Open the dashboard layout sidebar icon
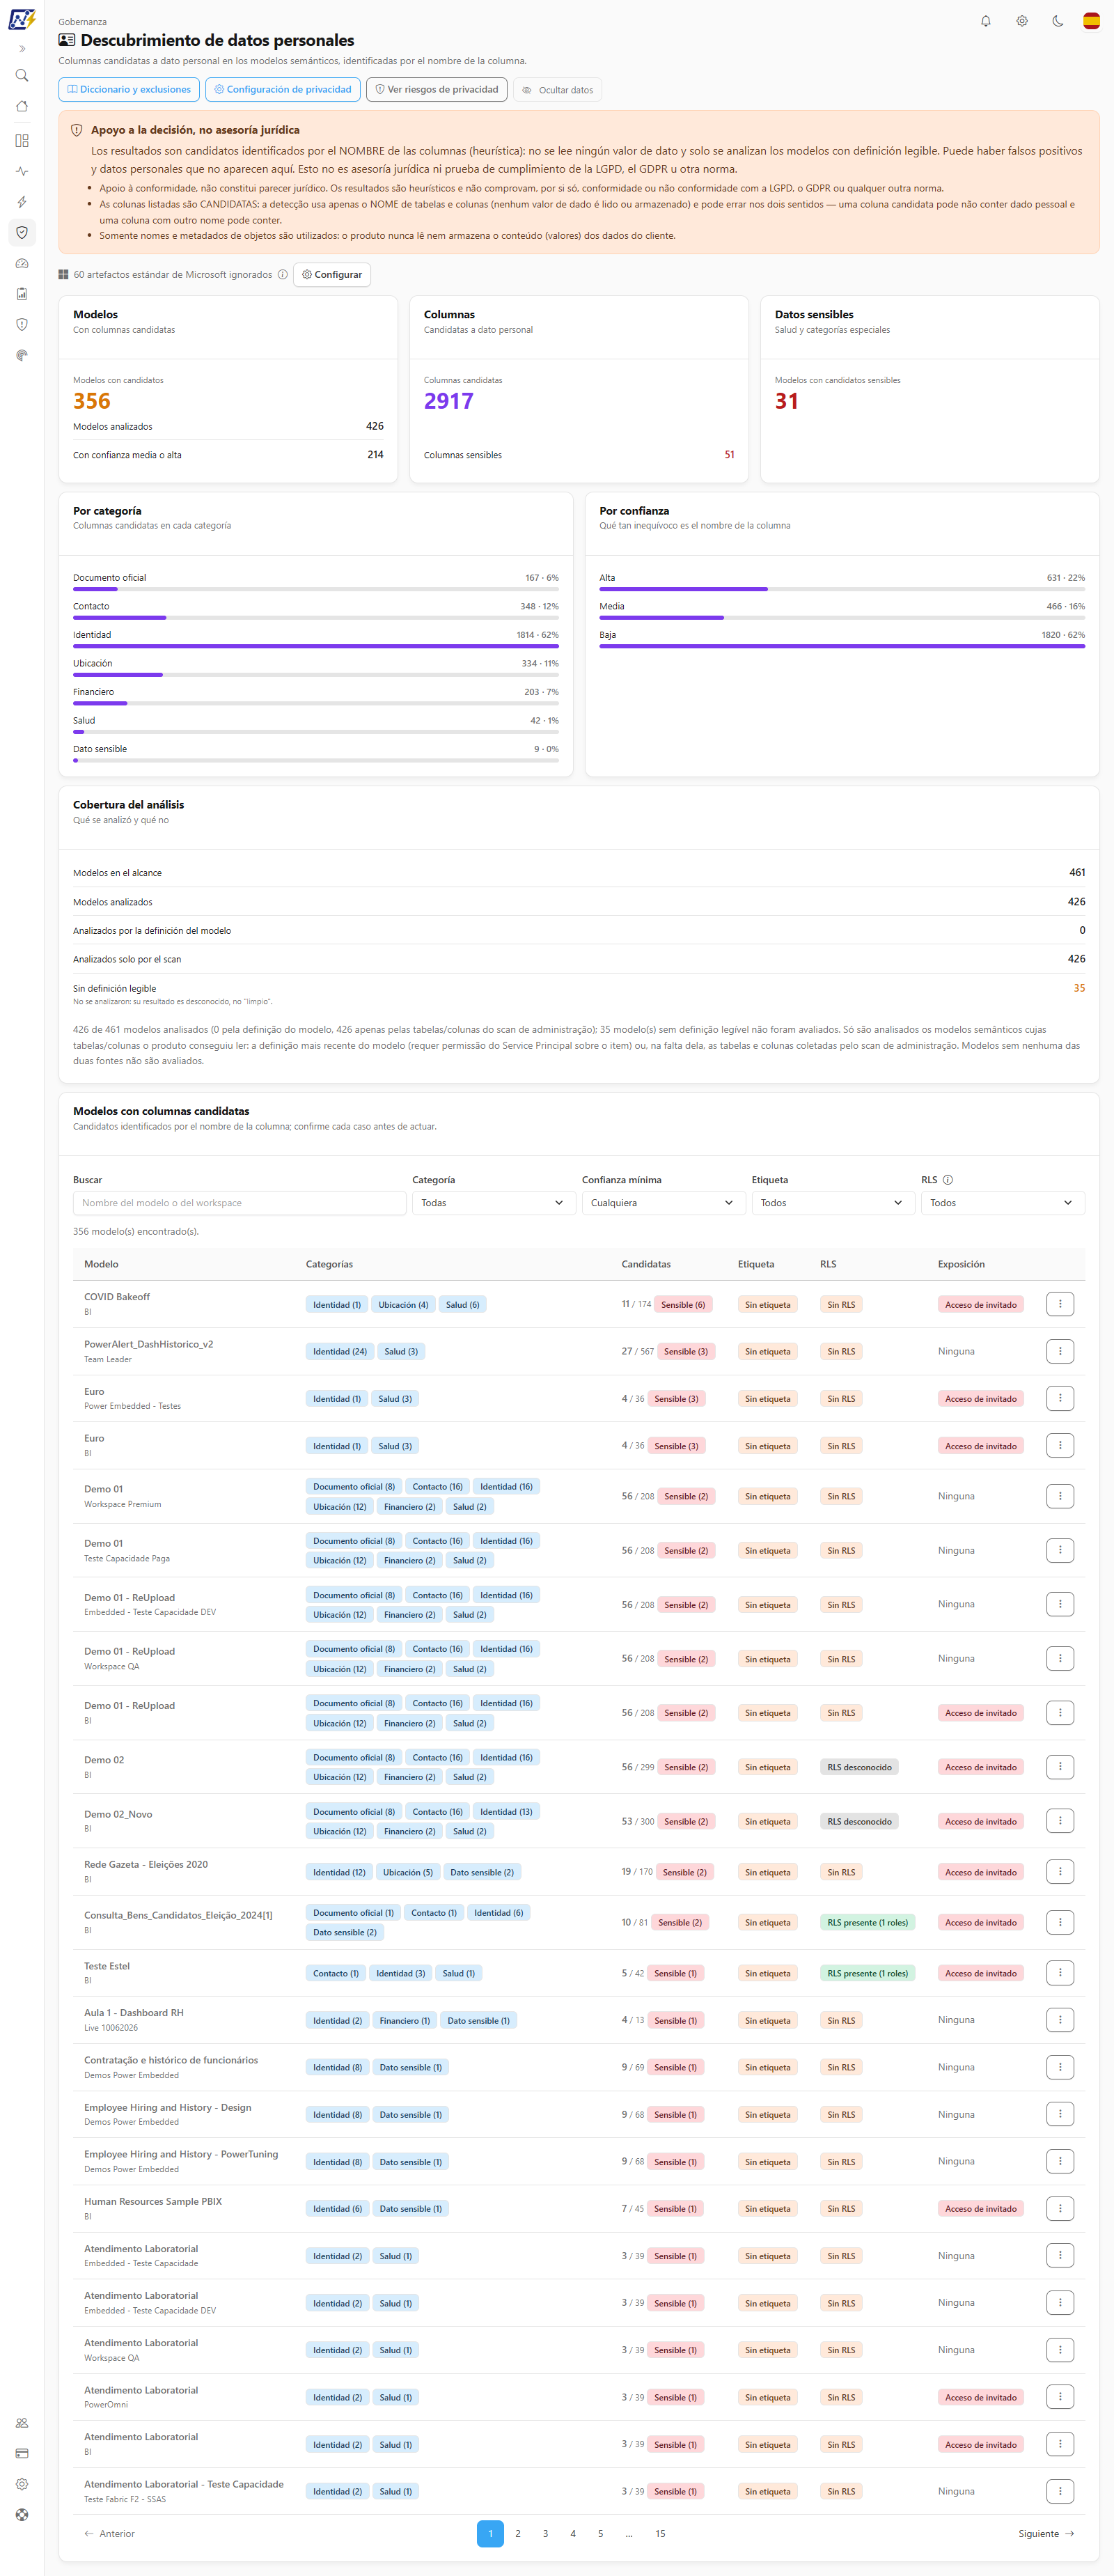This screenshot has width=1114, height=2576. coord(22,141)
